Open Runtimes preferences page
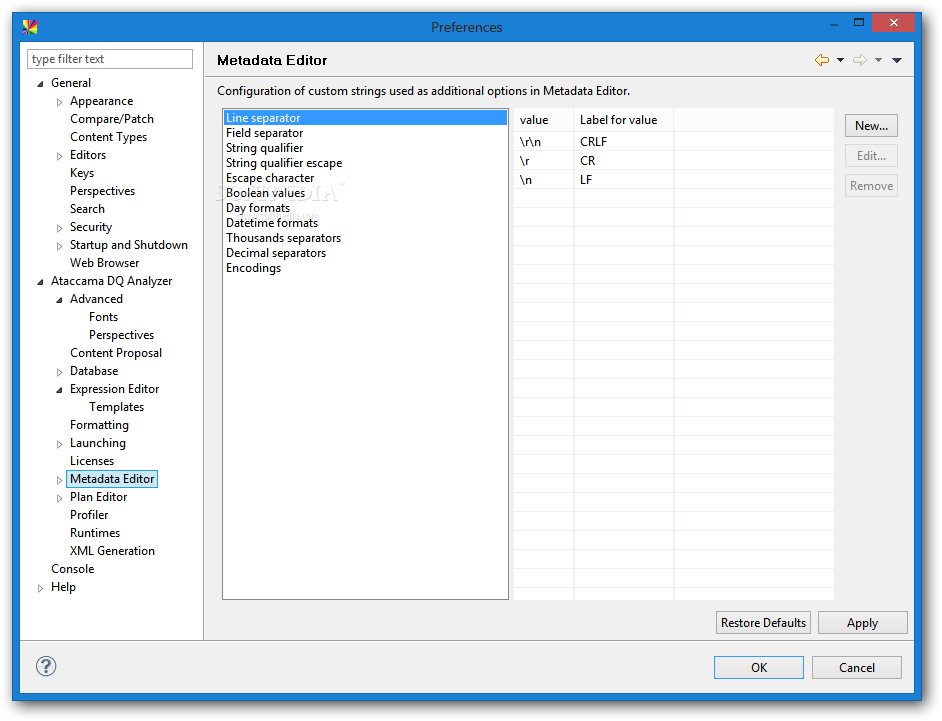The height and width of the screenshot is (721, 942). [95, 534]
